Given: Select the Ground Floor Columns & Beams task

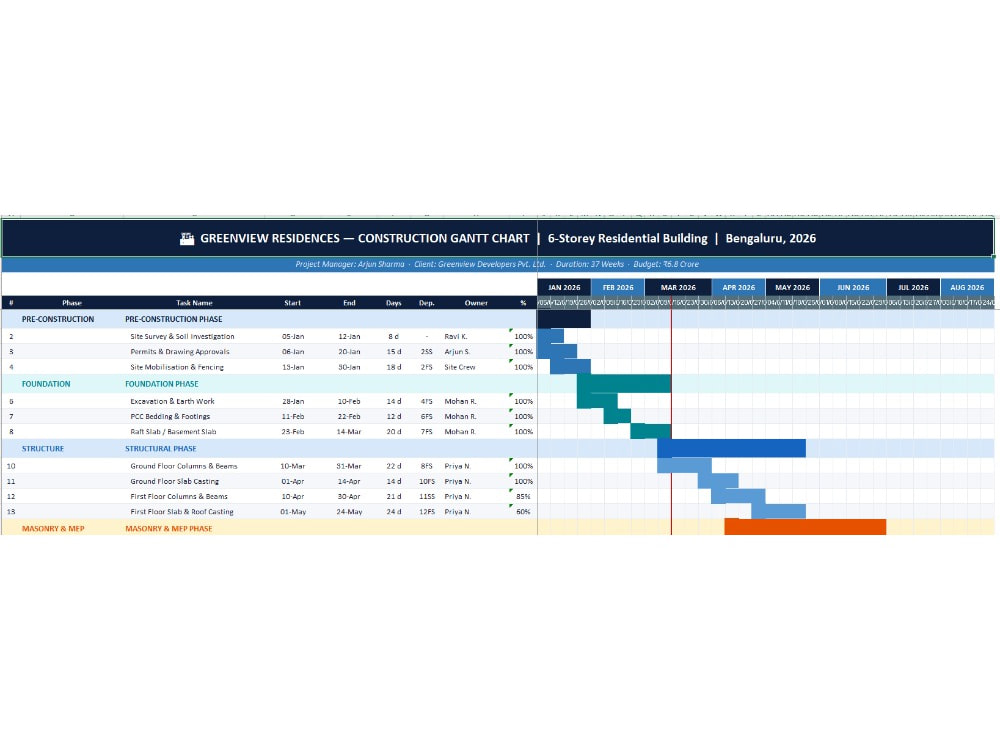Looking at the screenshot, I should tap(184, 466).
